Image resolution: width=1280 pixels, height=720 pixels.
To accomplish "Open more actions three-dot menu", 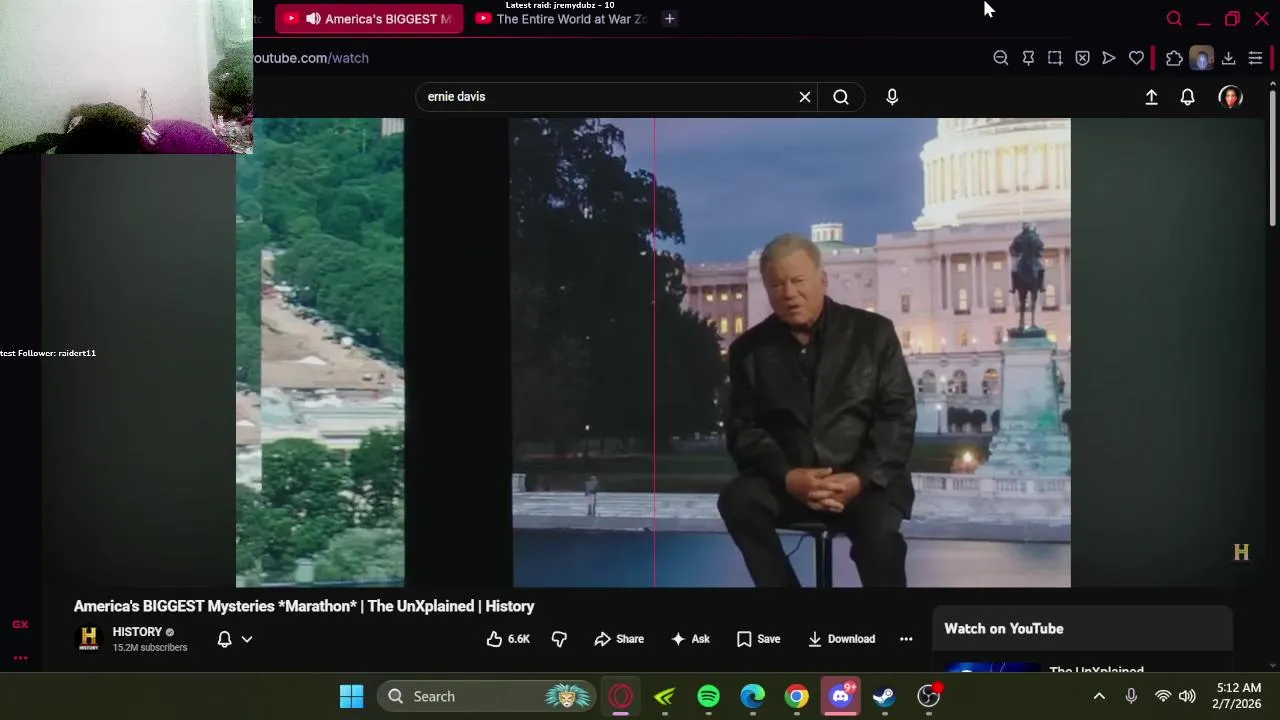I will pos(906,639).
